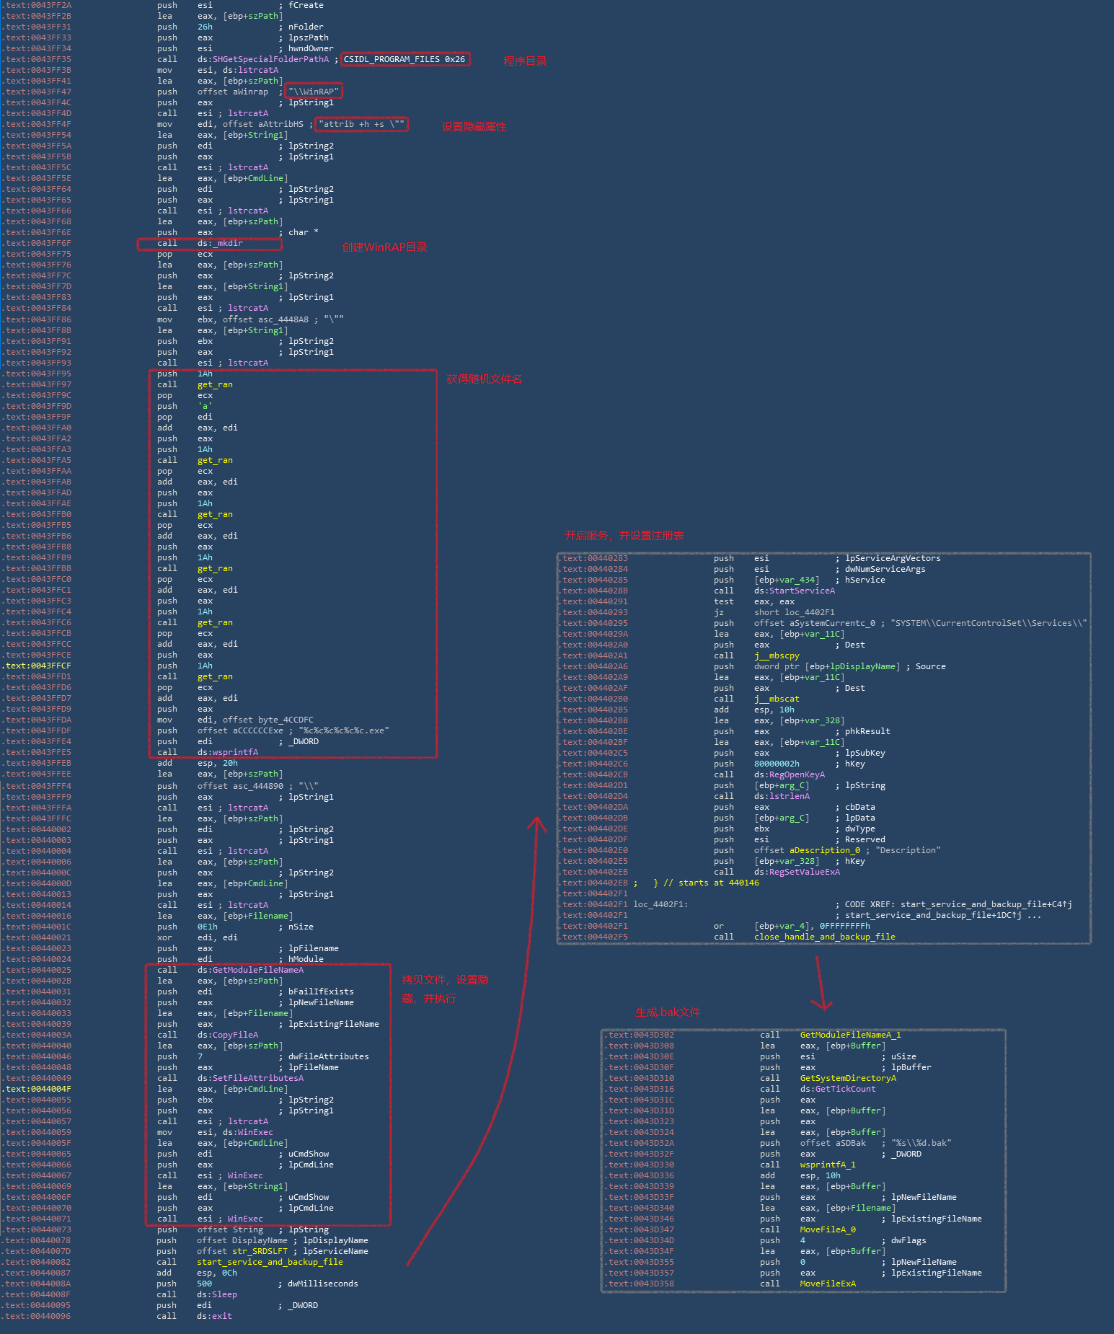
Task: Select the CSIDL_PROGRAM_FILES 0x26 comment box
Action: (404, 59)
